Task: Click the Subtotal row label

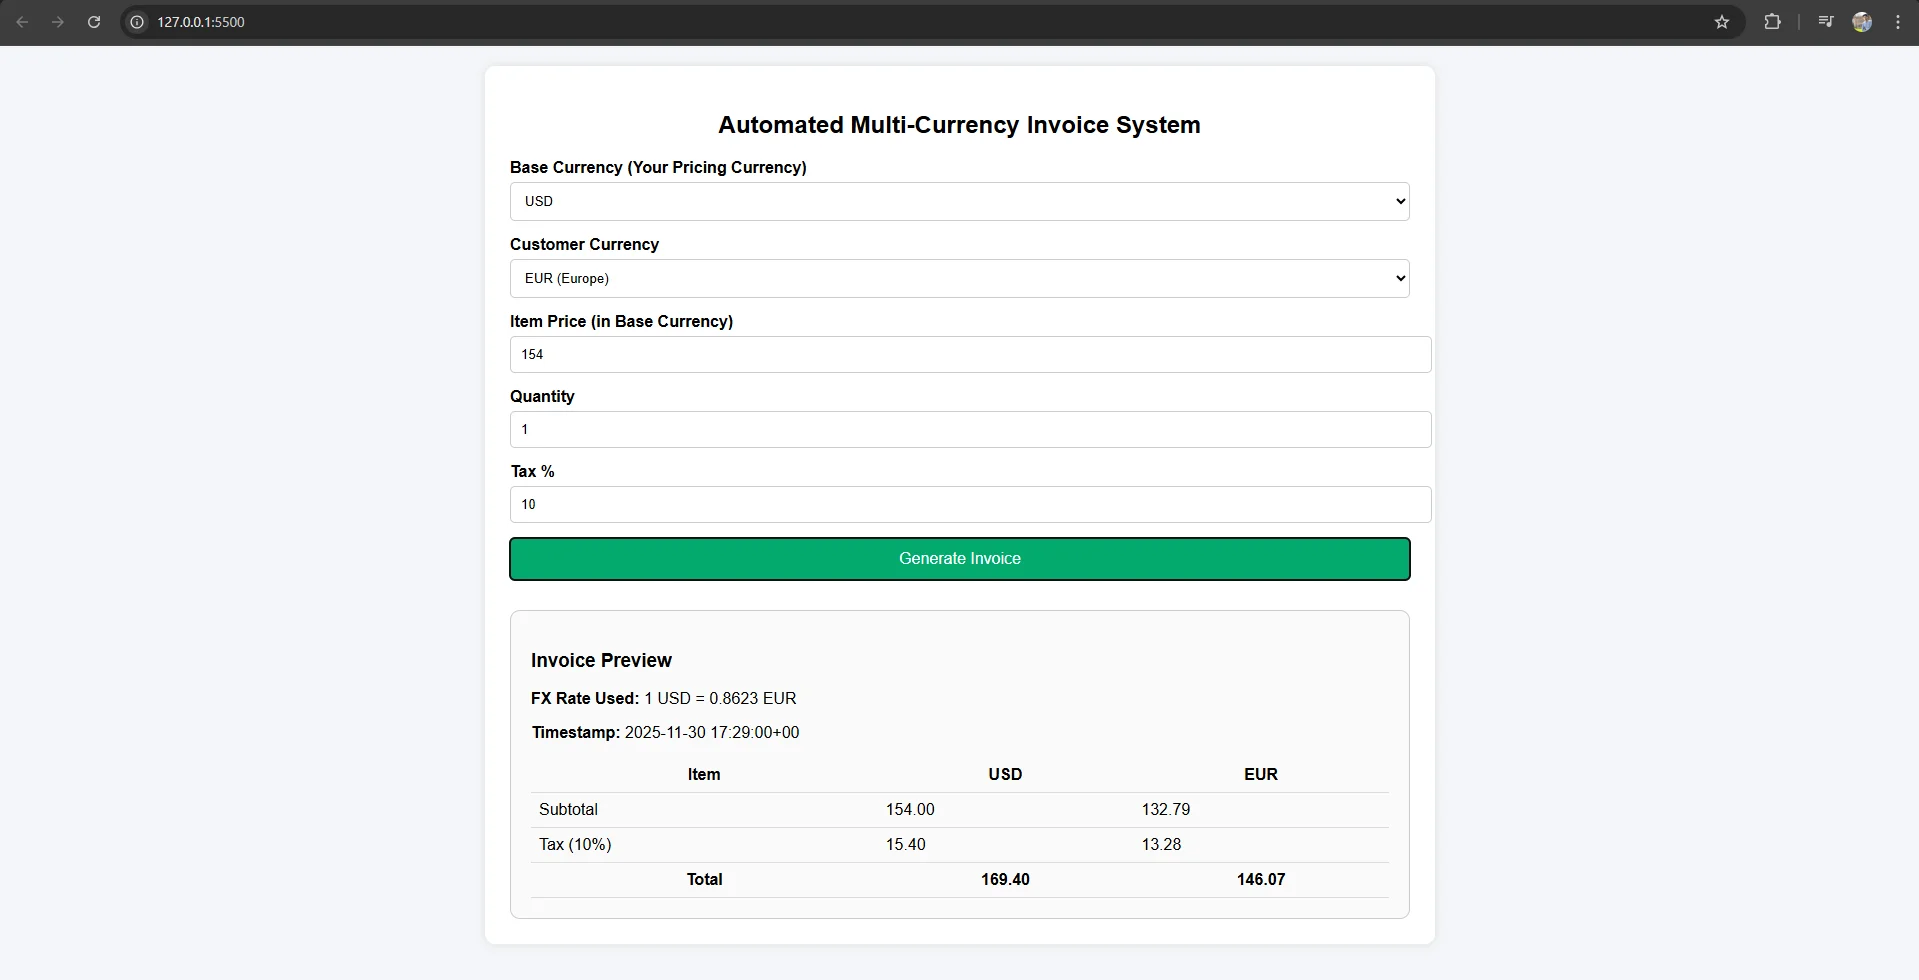Action: click(568, 810)
